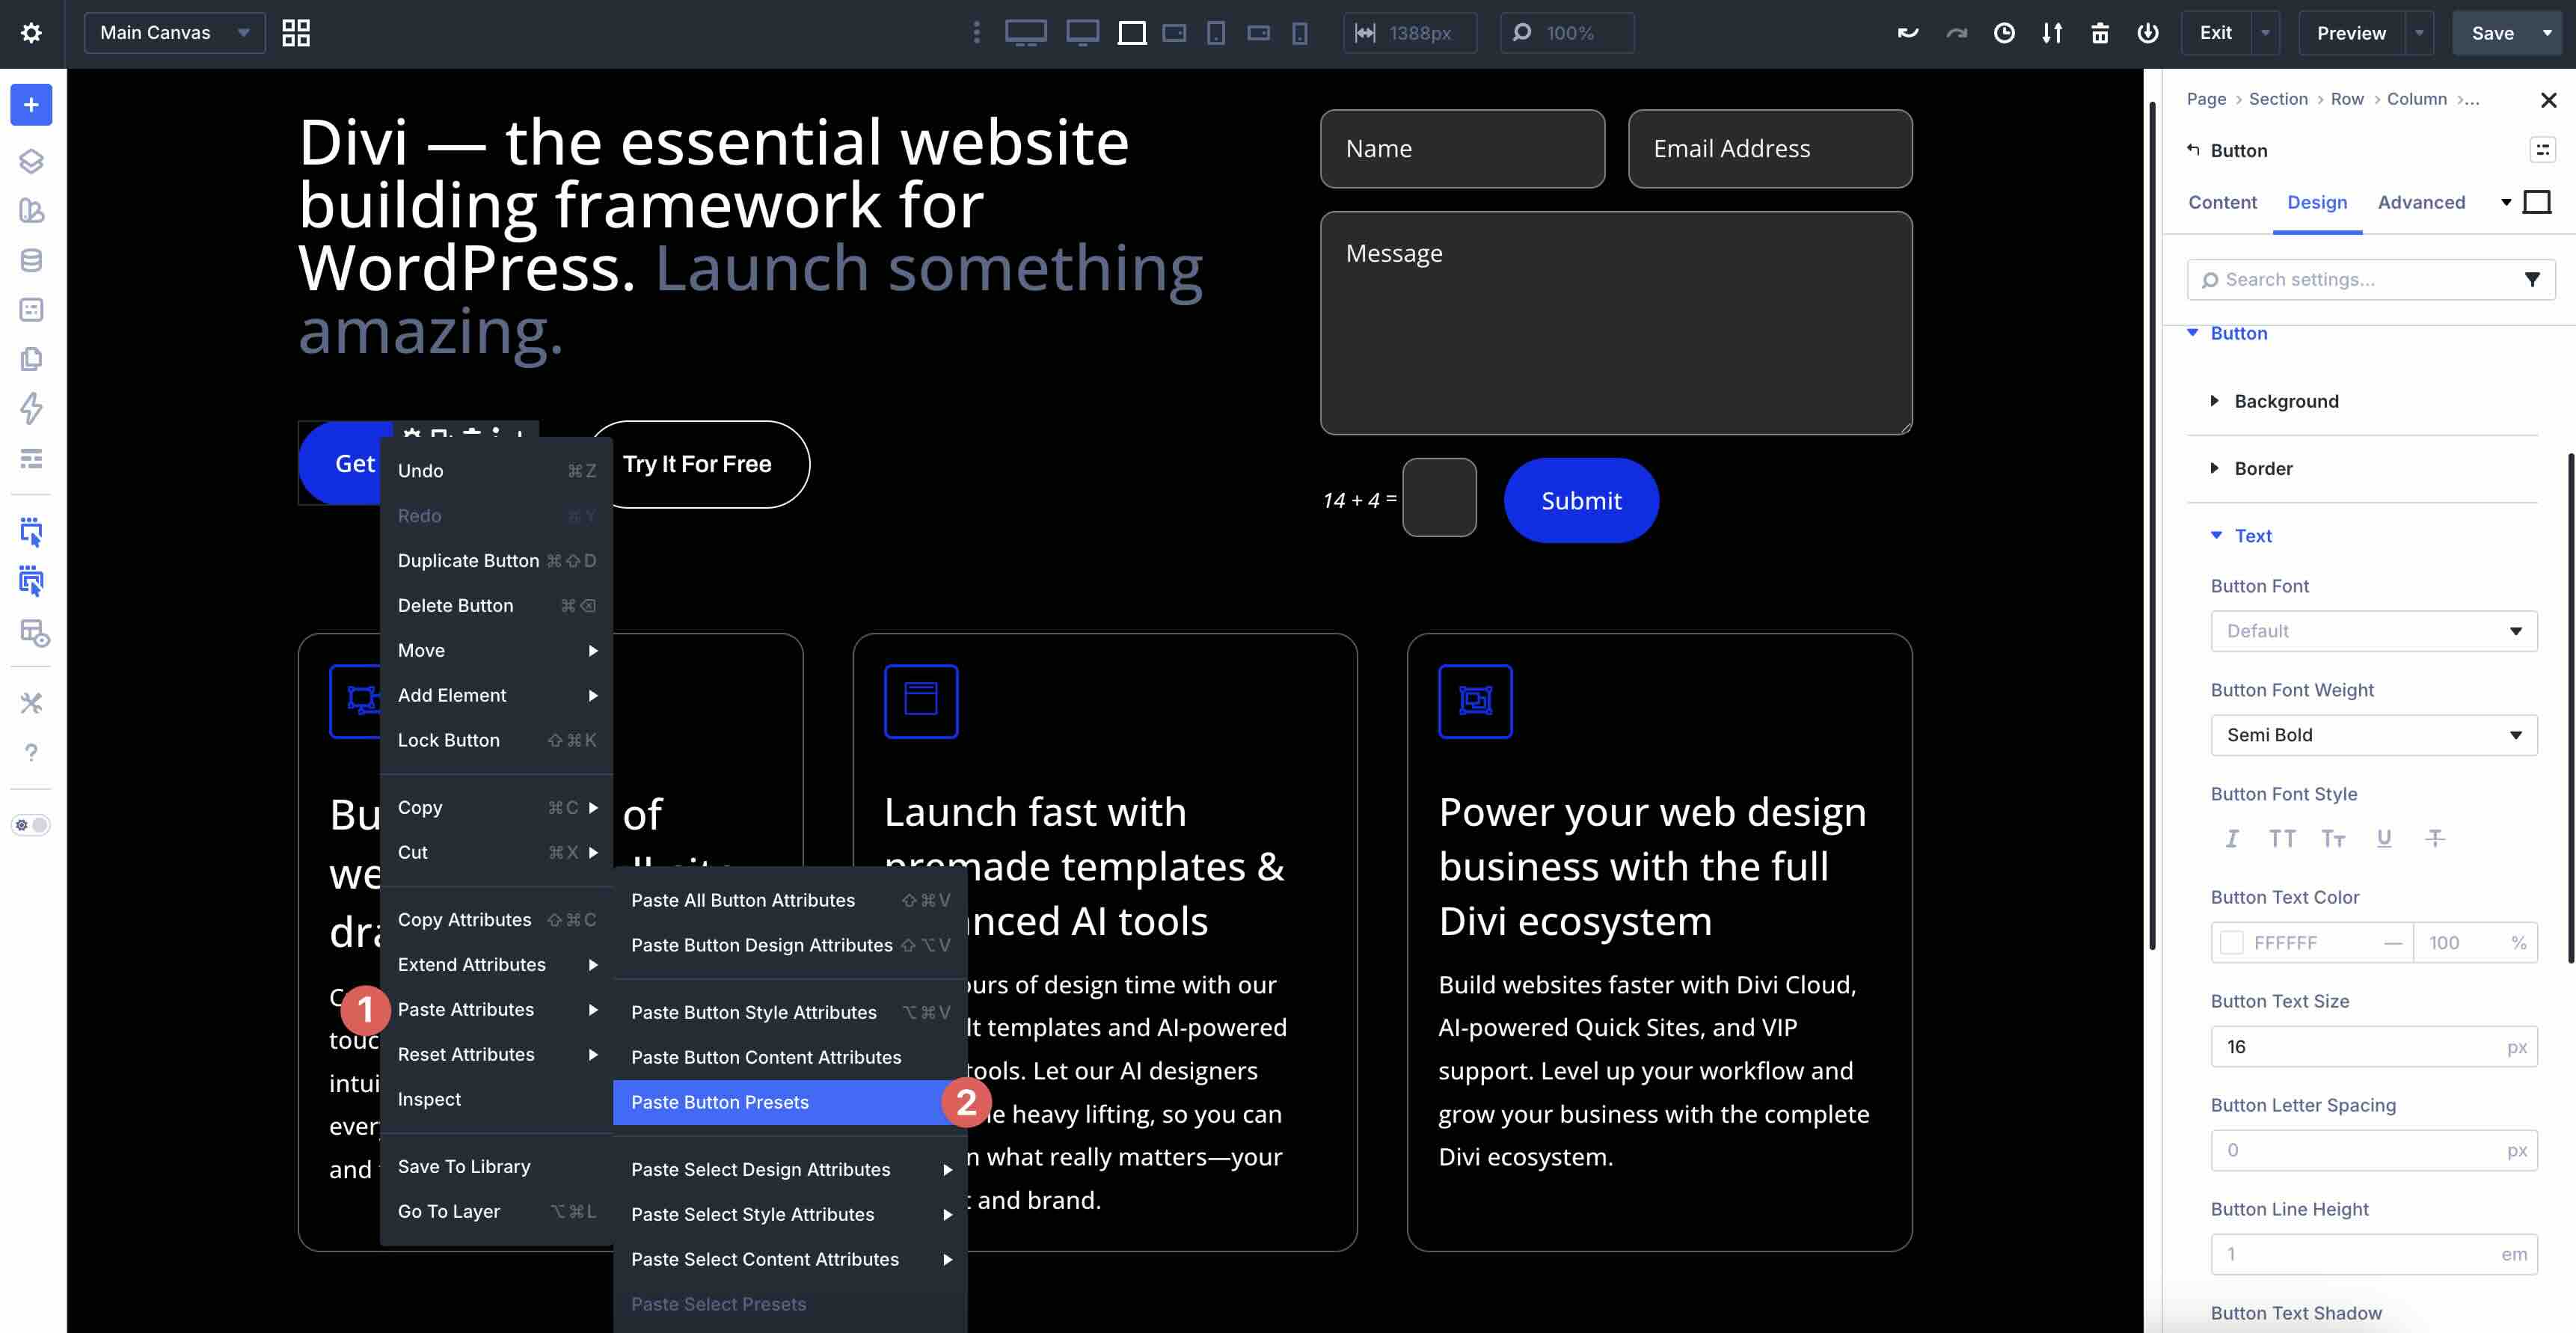2576x1333 pixels.
Task: Click the trash clear-layout icon in toolbar
Action: (x=2100, y=33)
